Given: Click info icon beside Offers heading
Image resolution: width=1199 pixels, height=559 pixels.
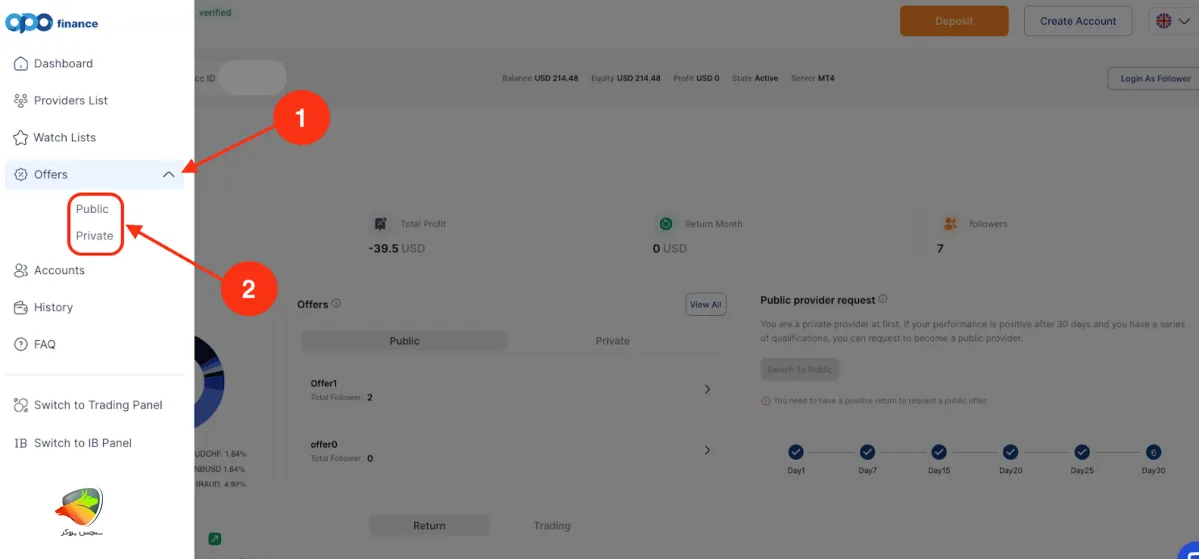Looking at the screenshot, I should 336,303.
